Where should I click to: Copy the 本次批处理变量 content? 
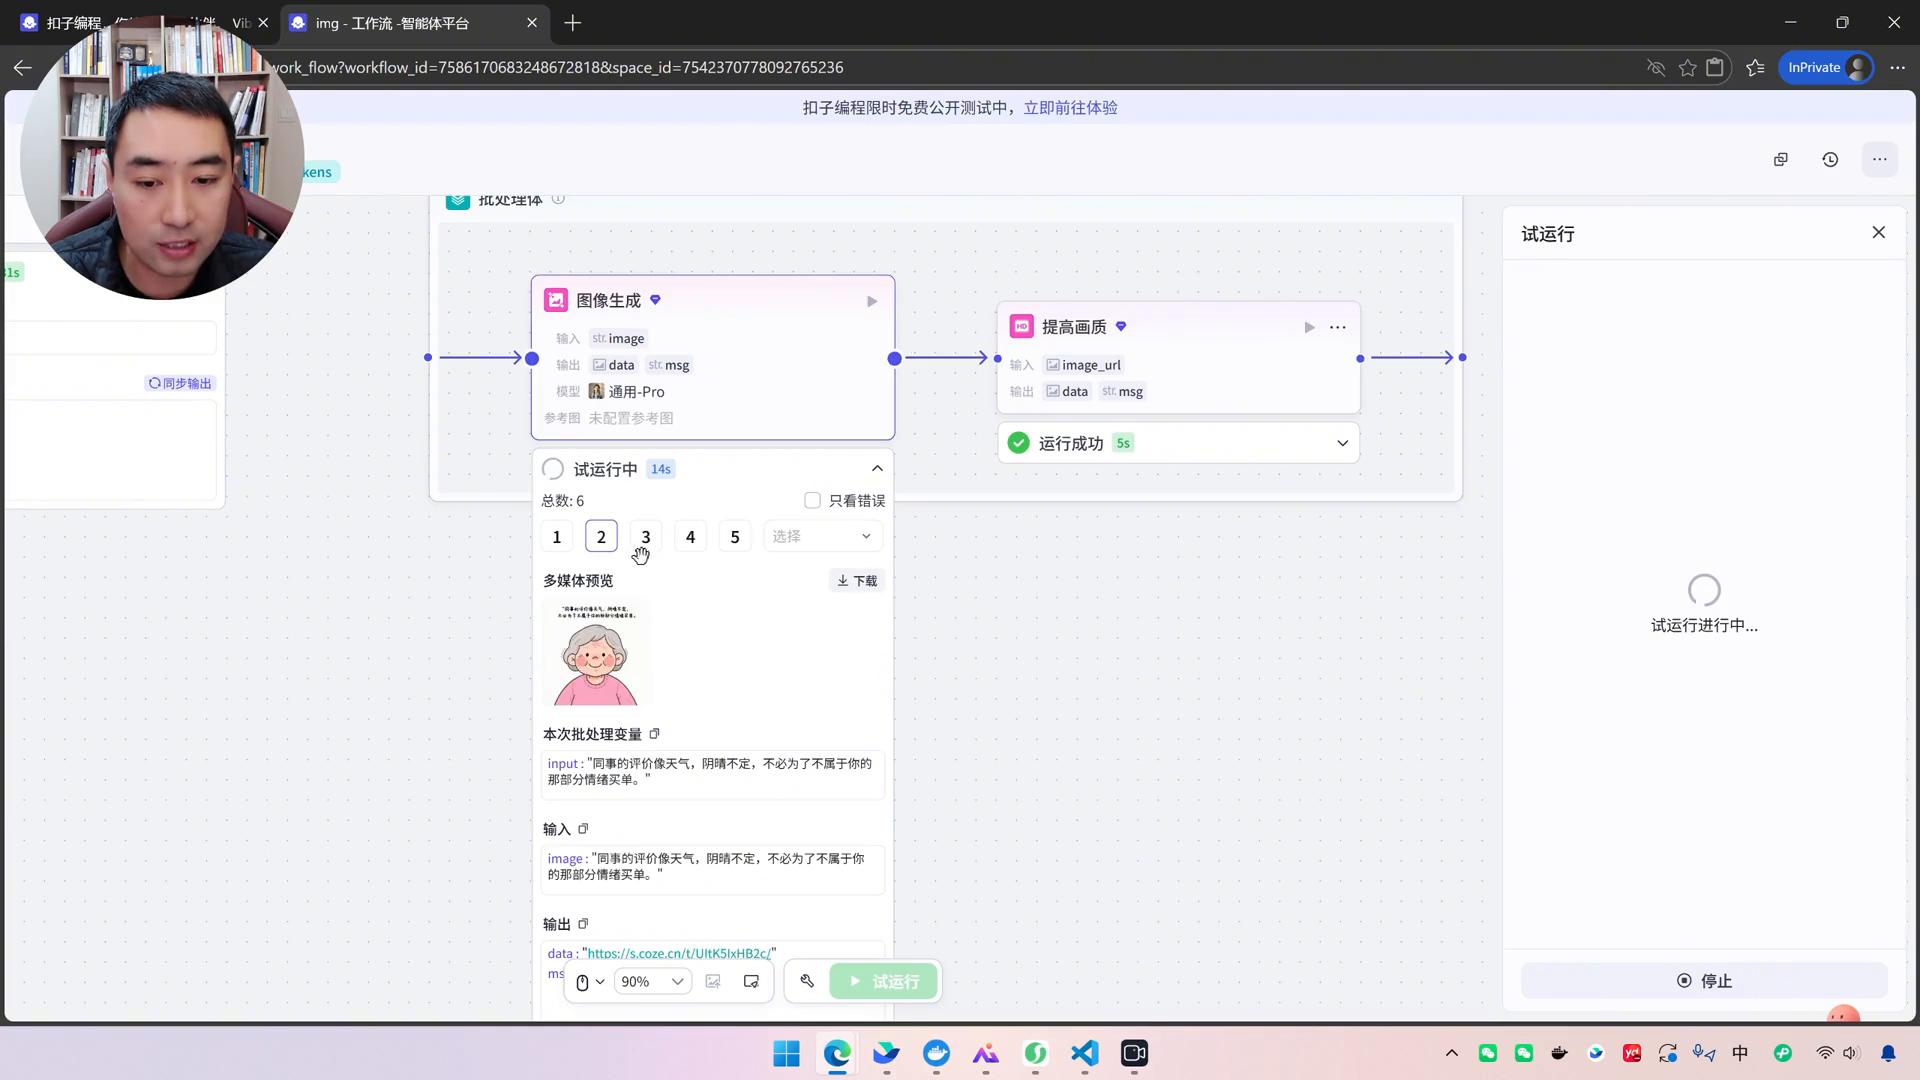(655, 734)
